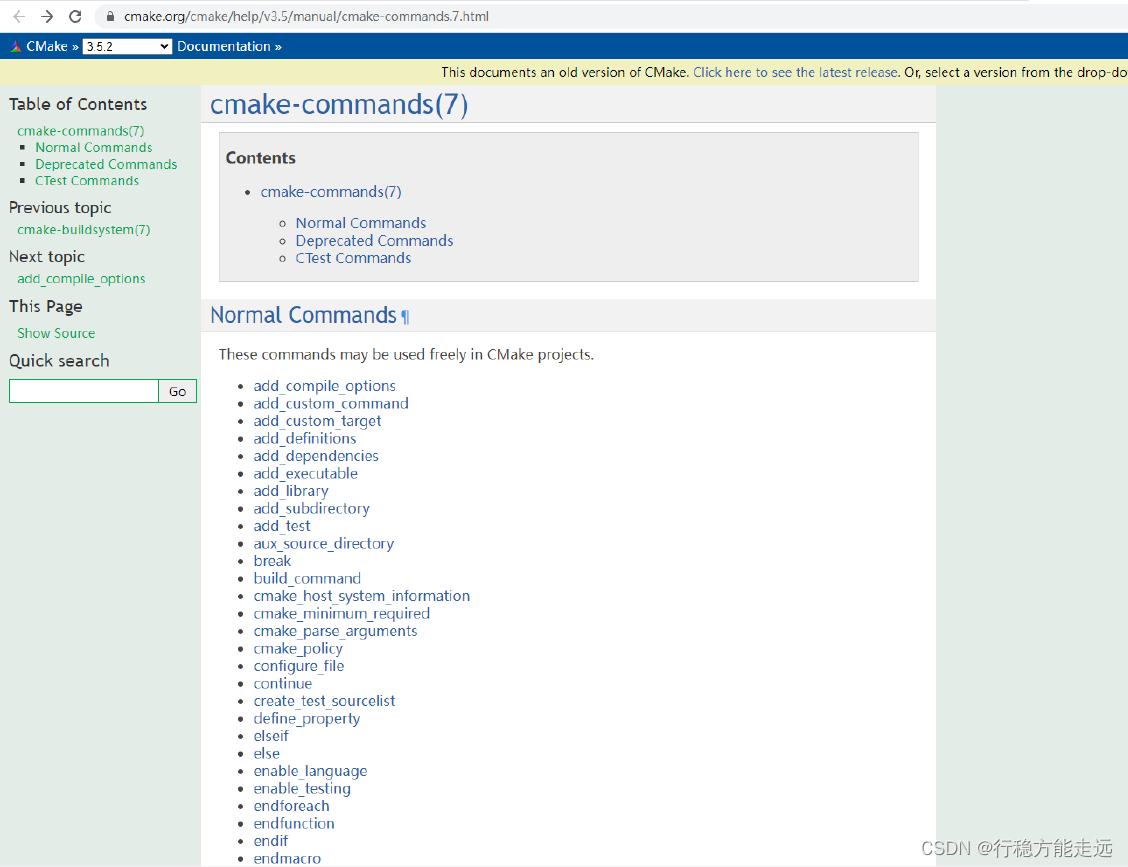Open aux_source_directory link

pos(324,544)
